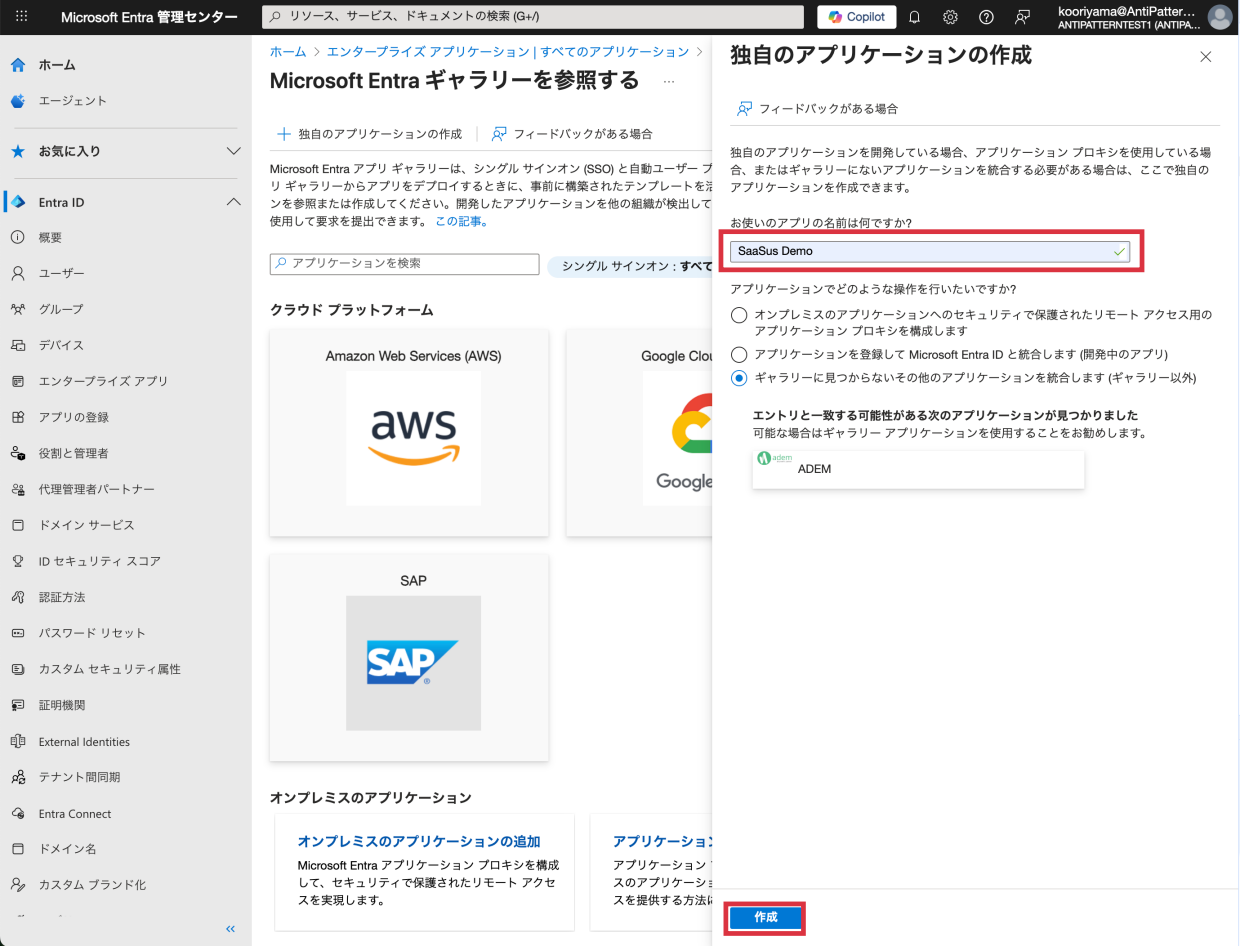Click the ドメイン名 icon
The image size is (1240, 946).
[x=17, y=849]
